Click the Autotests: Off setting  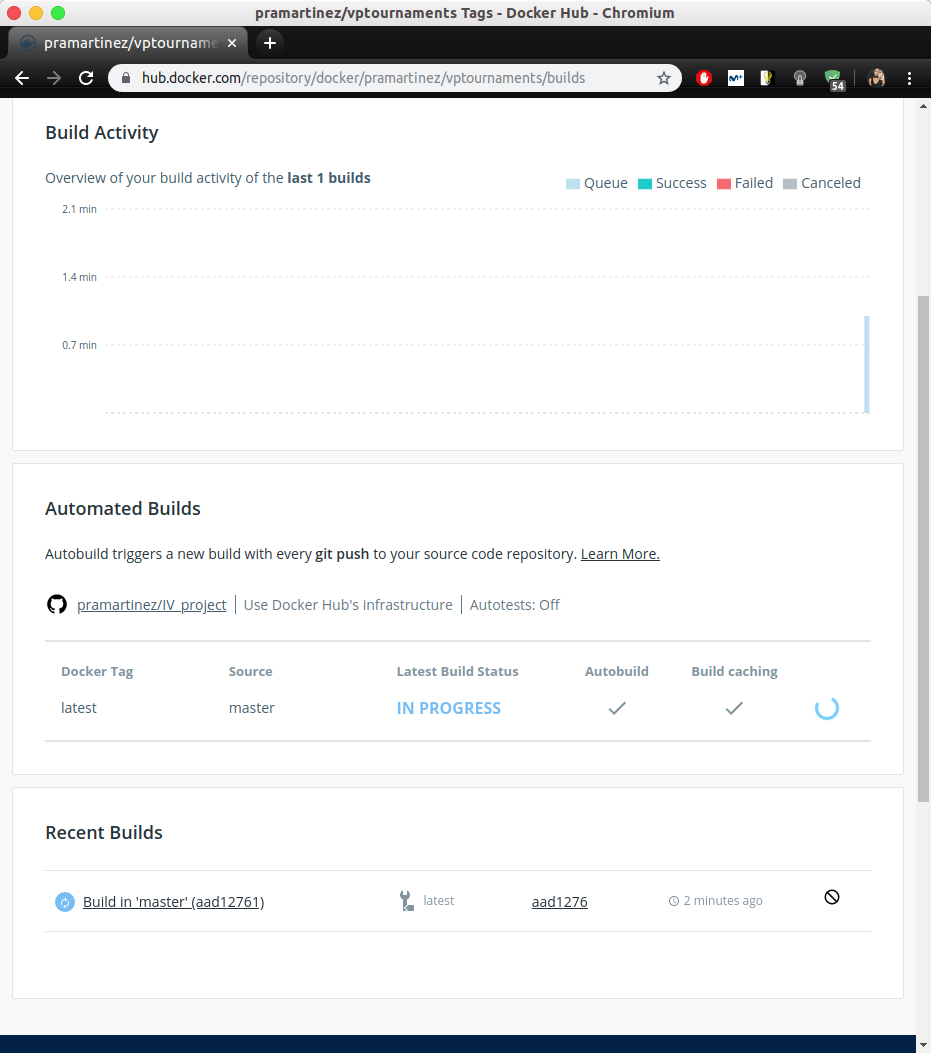(x=514, y=604)
